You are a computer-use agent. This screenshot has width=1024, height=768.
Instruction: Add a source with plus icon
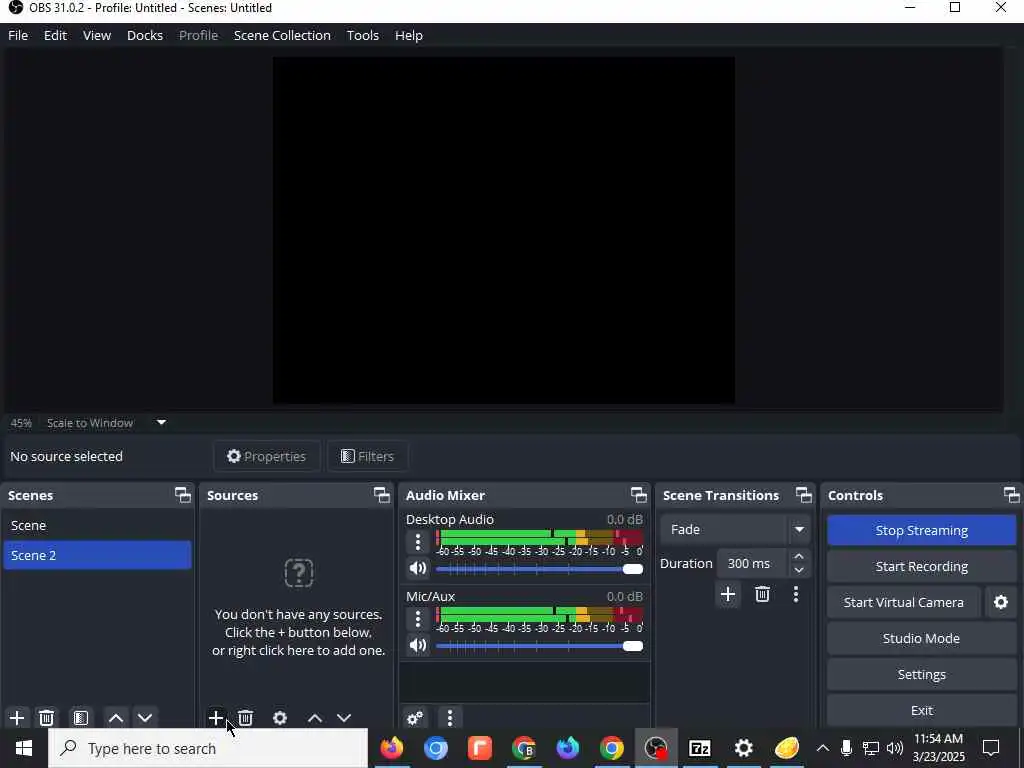coord(216,718)
